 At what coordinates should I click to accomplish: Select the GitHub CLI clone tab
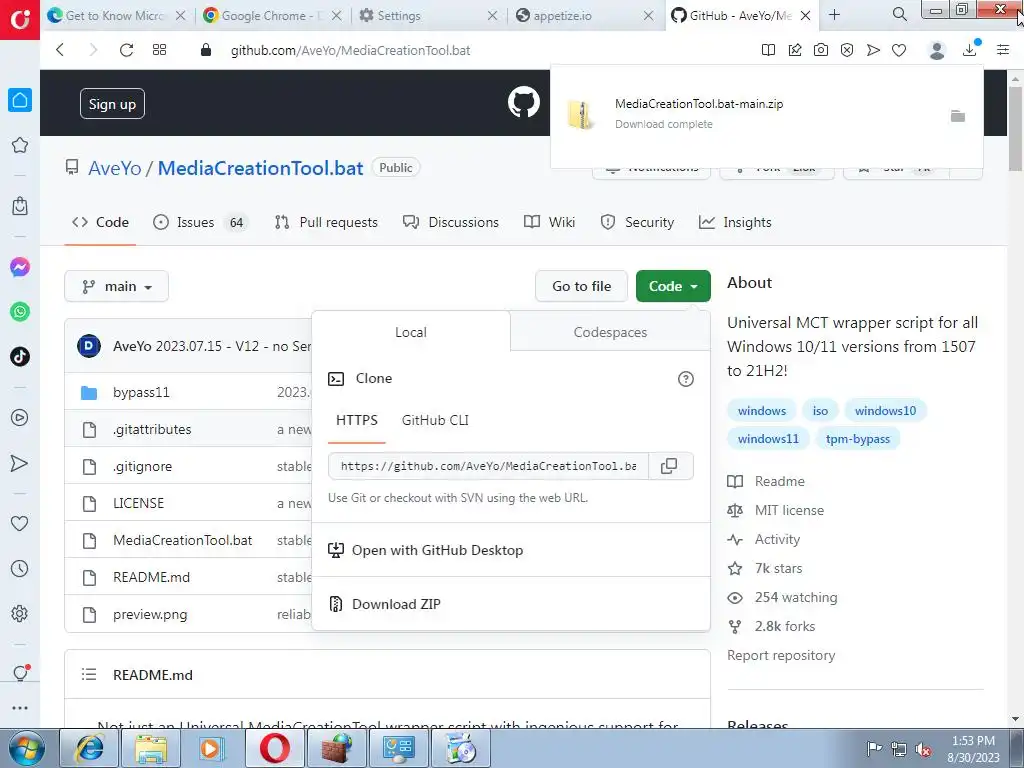tap(435, 421)
